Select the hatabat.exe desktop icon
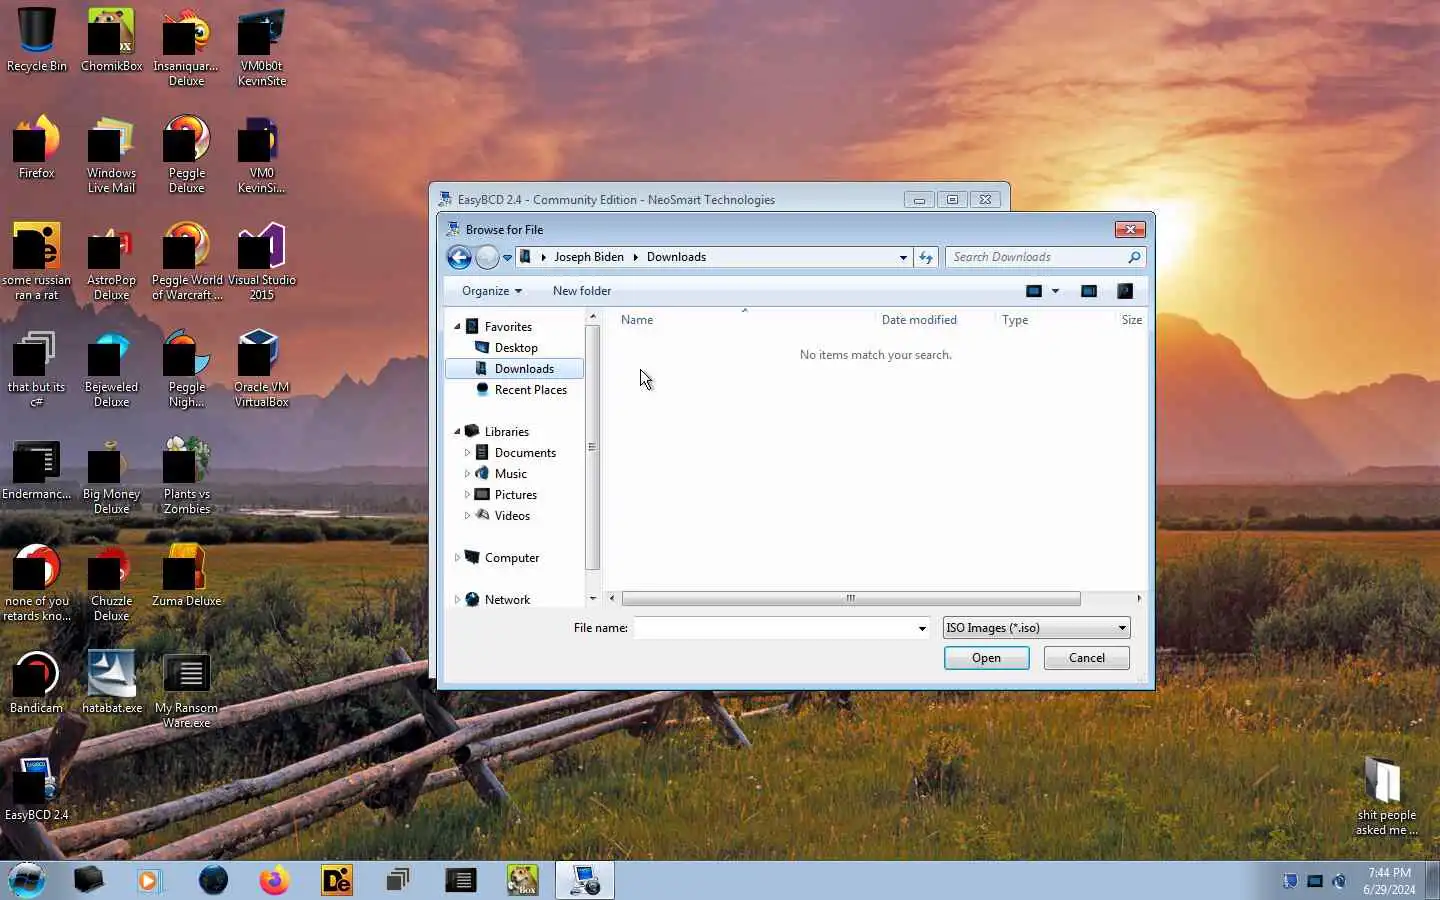 click(111, 682)
